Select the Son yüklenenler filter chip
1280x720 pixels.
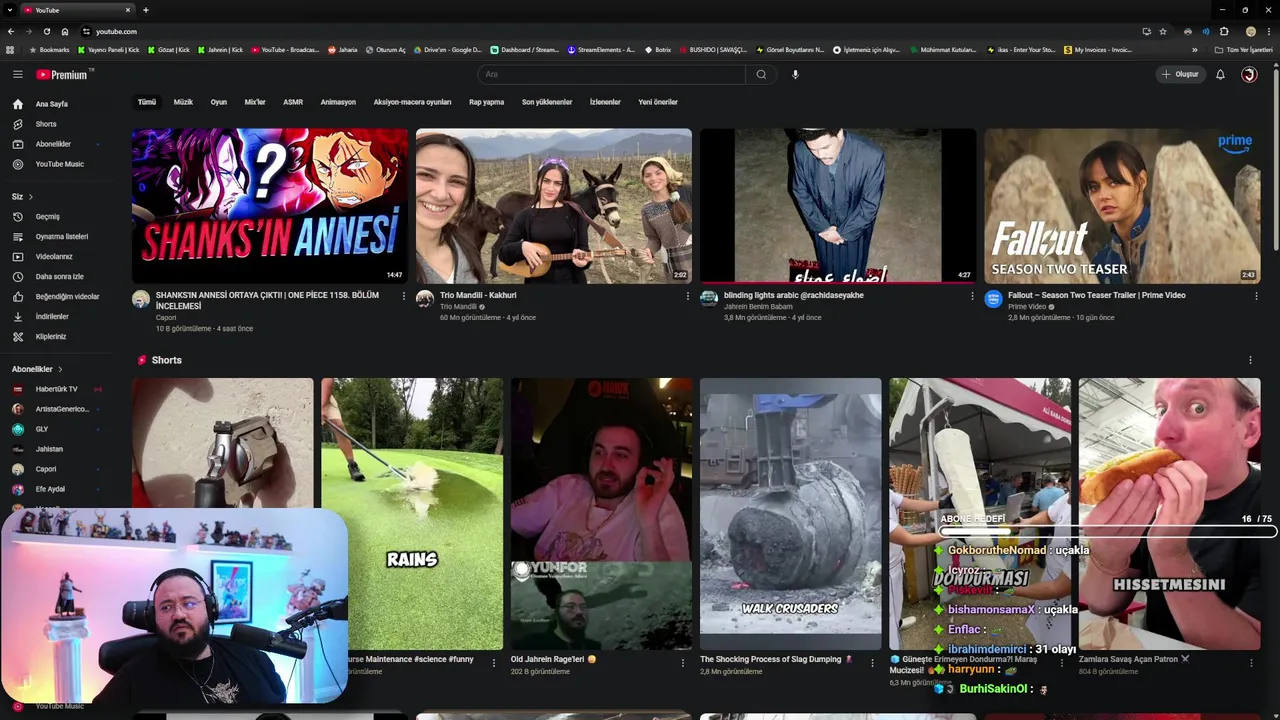[x=547, y=102]
